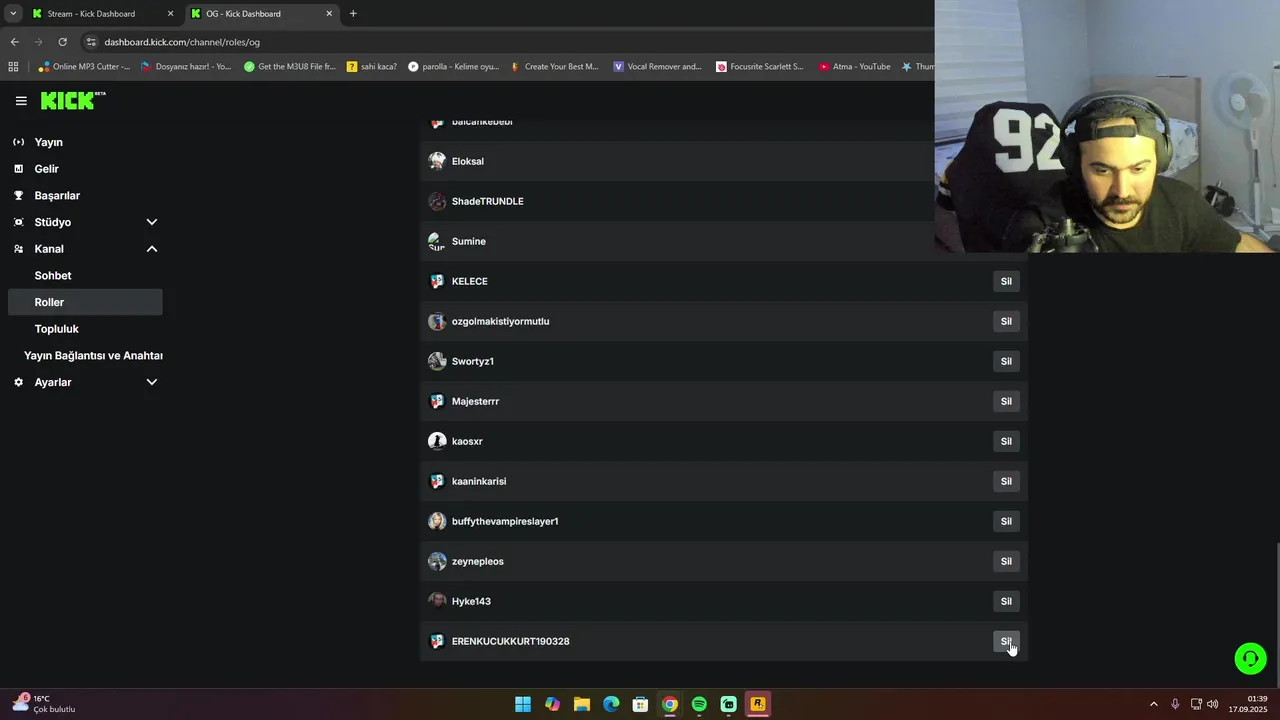Remove kaosxr with Sil button
The width and height of the screenshot is (1280, 720).
pos(1006,441)
